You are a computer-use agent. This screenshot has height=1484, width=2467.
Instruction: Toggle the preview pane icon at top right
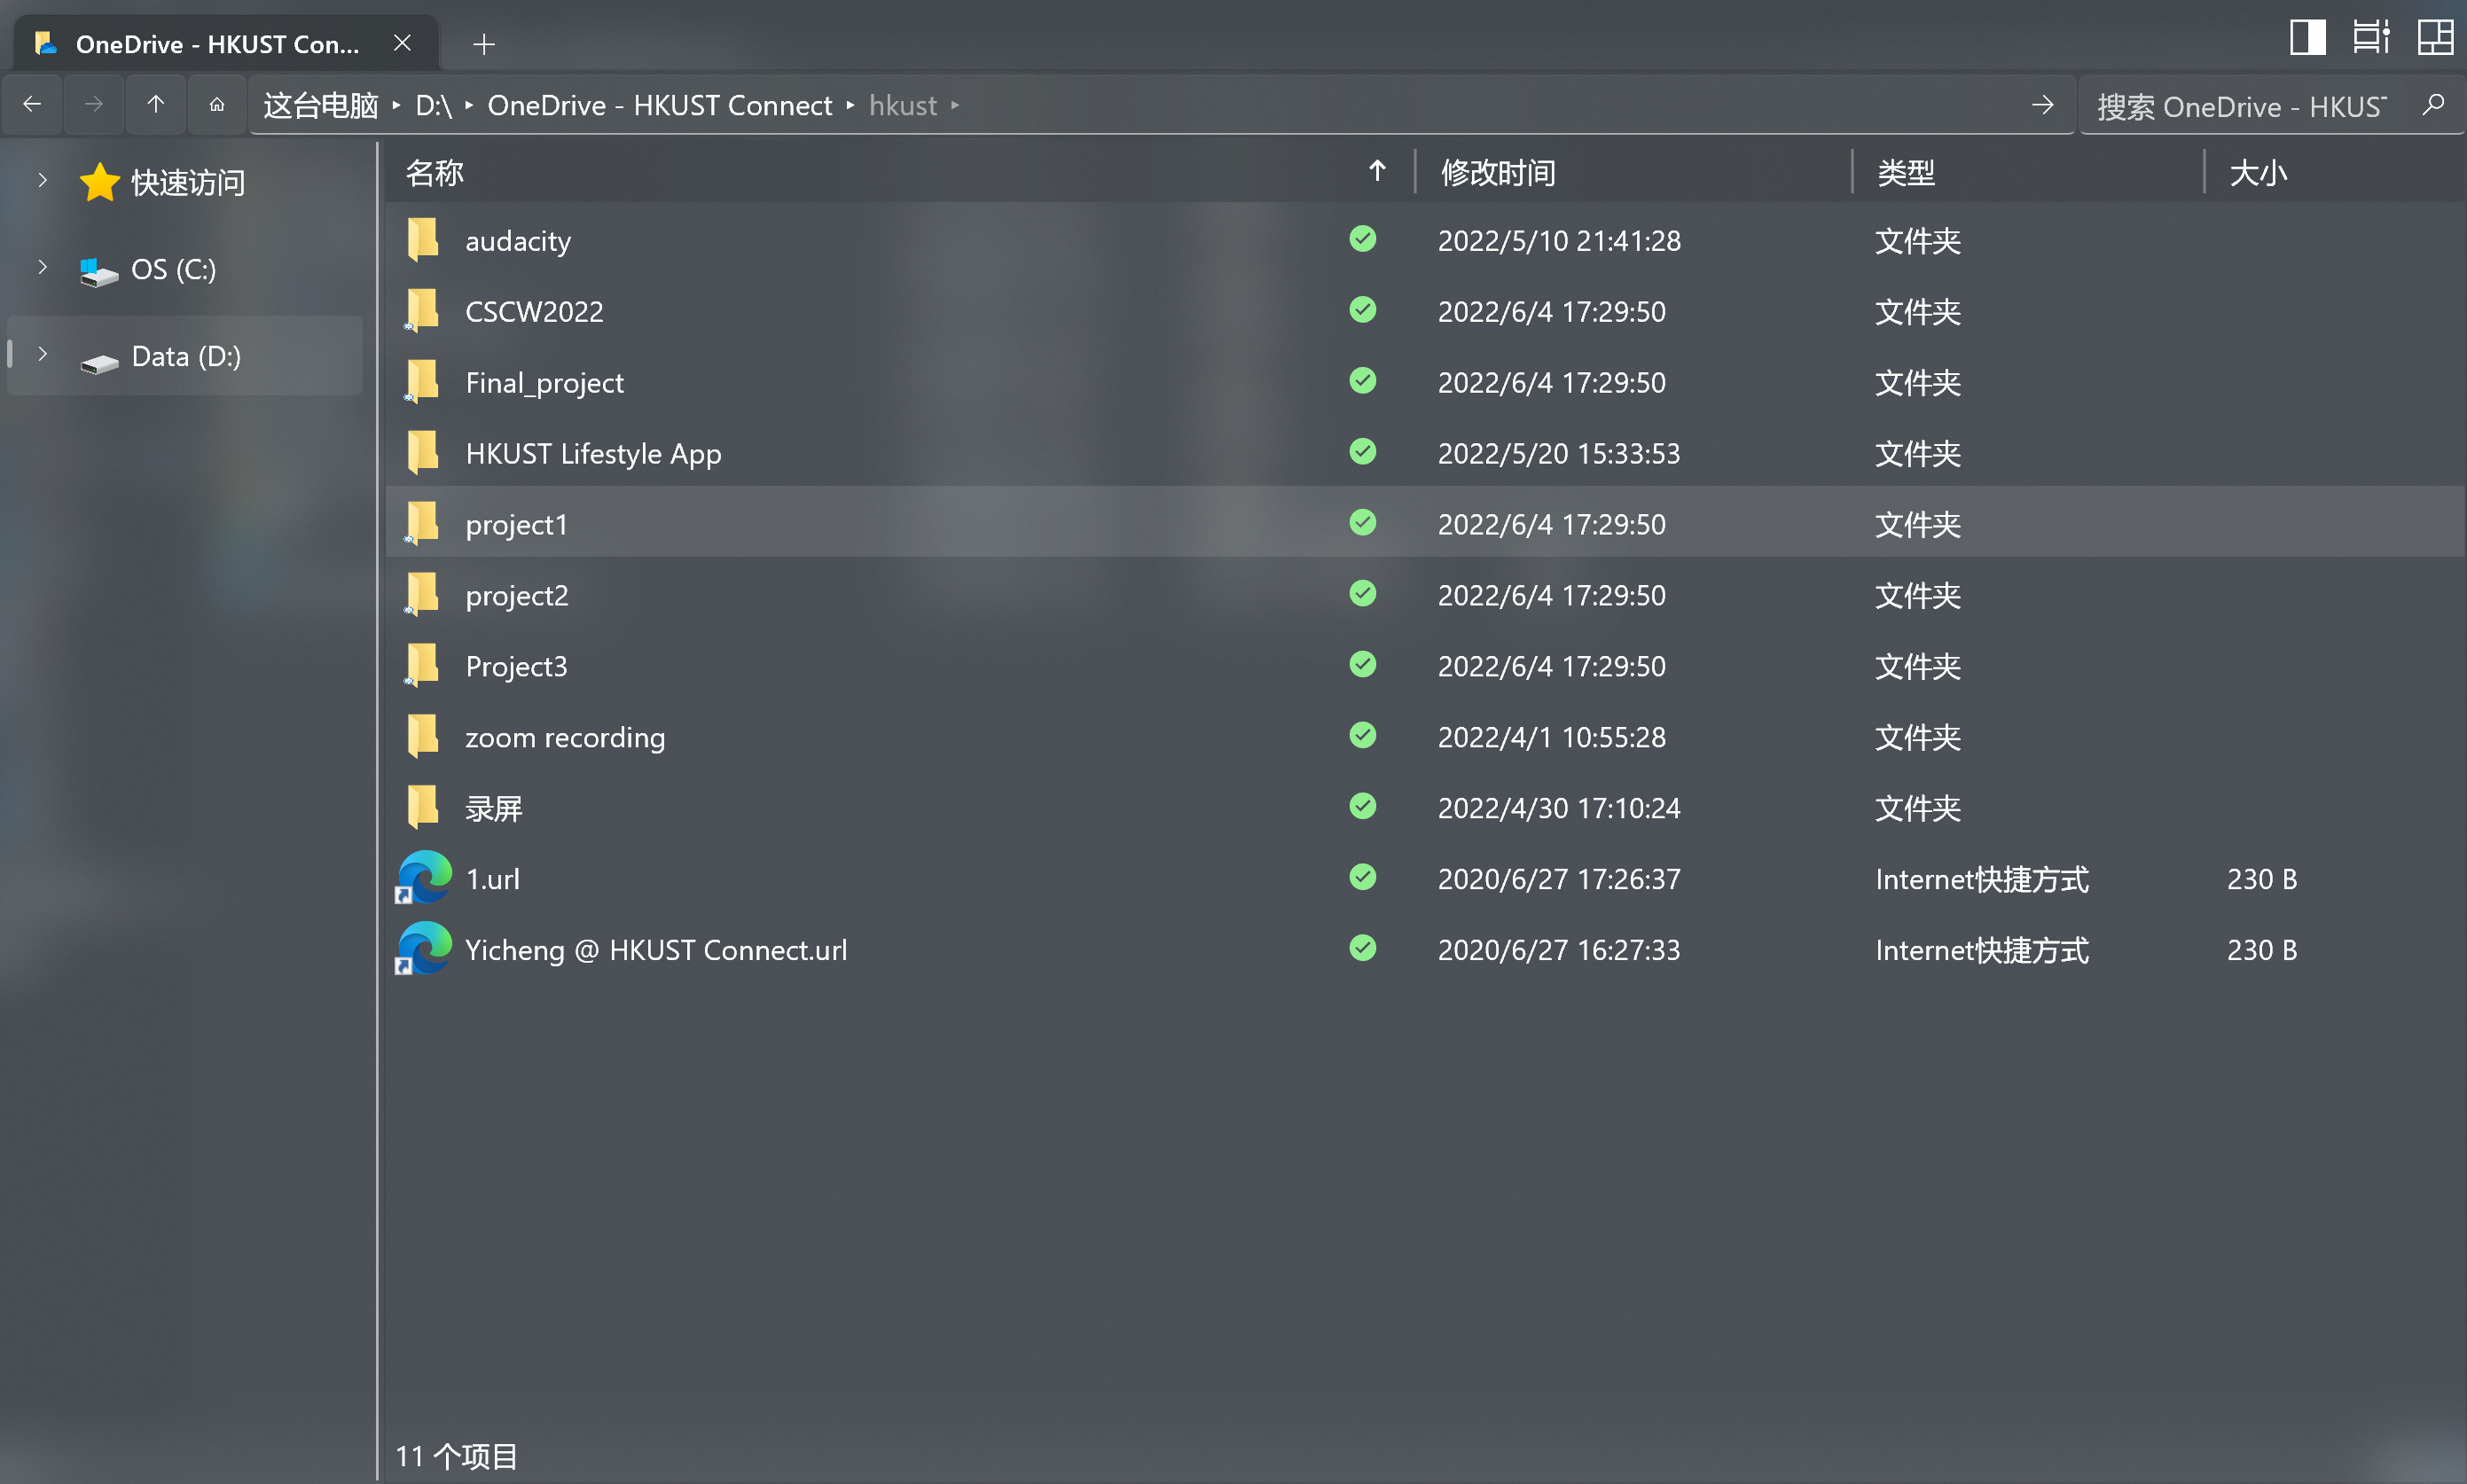point(2308,37)
